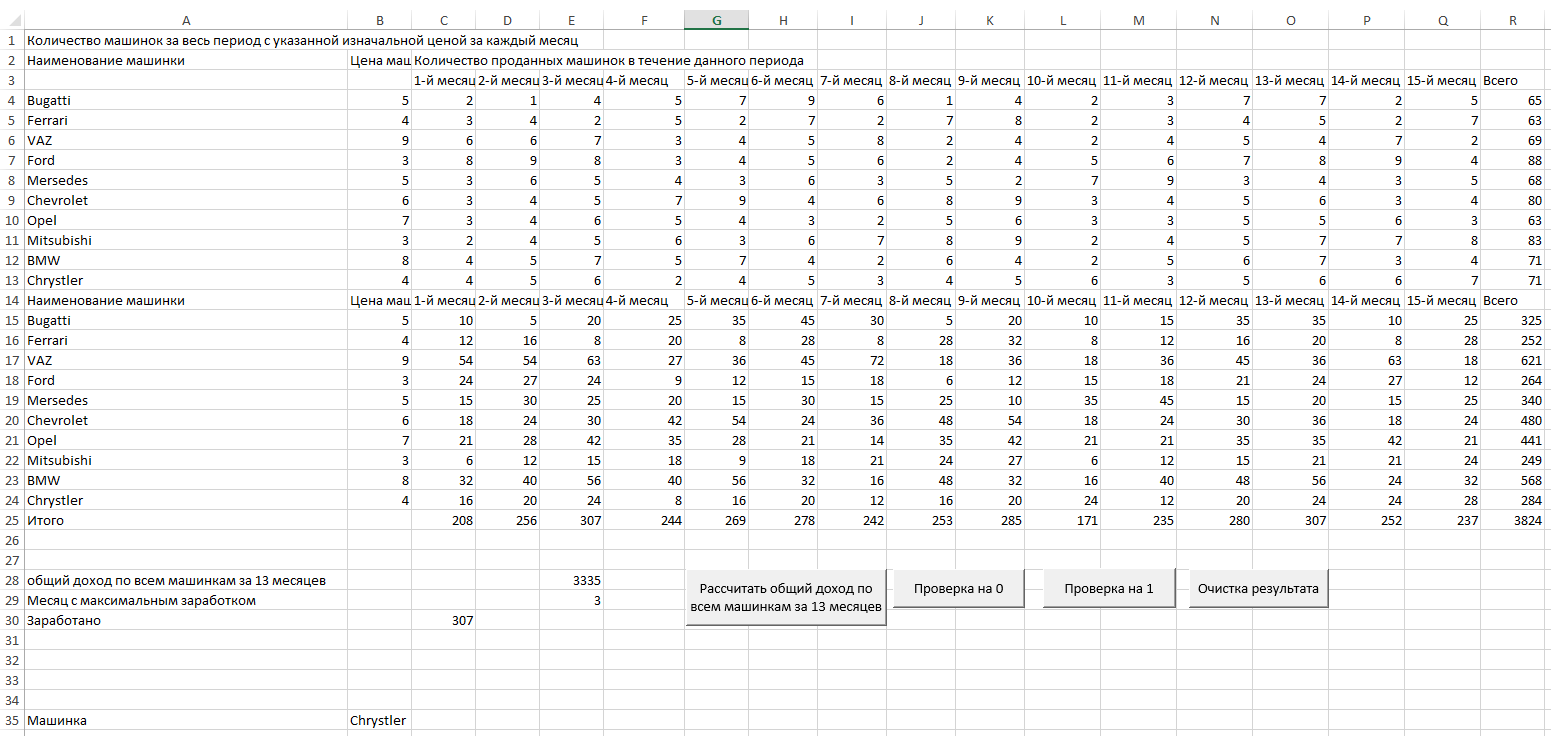Select BMW total cell 568
The width and height of the screenshot is (1551, 736).
[1515, 480]
